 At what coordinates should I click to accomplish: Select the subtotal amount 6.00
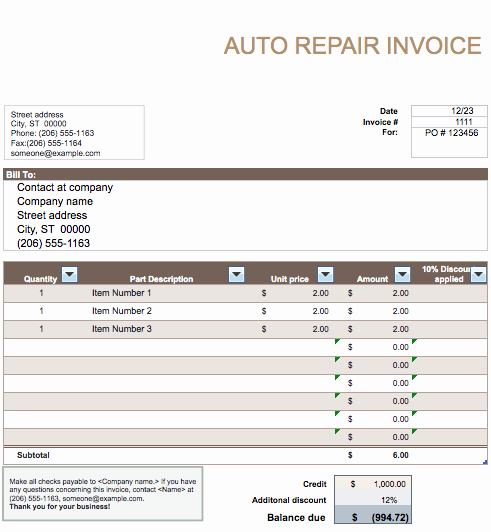click(x=401, y=455)
